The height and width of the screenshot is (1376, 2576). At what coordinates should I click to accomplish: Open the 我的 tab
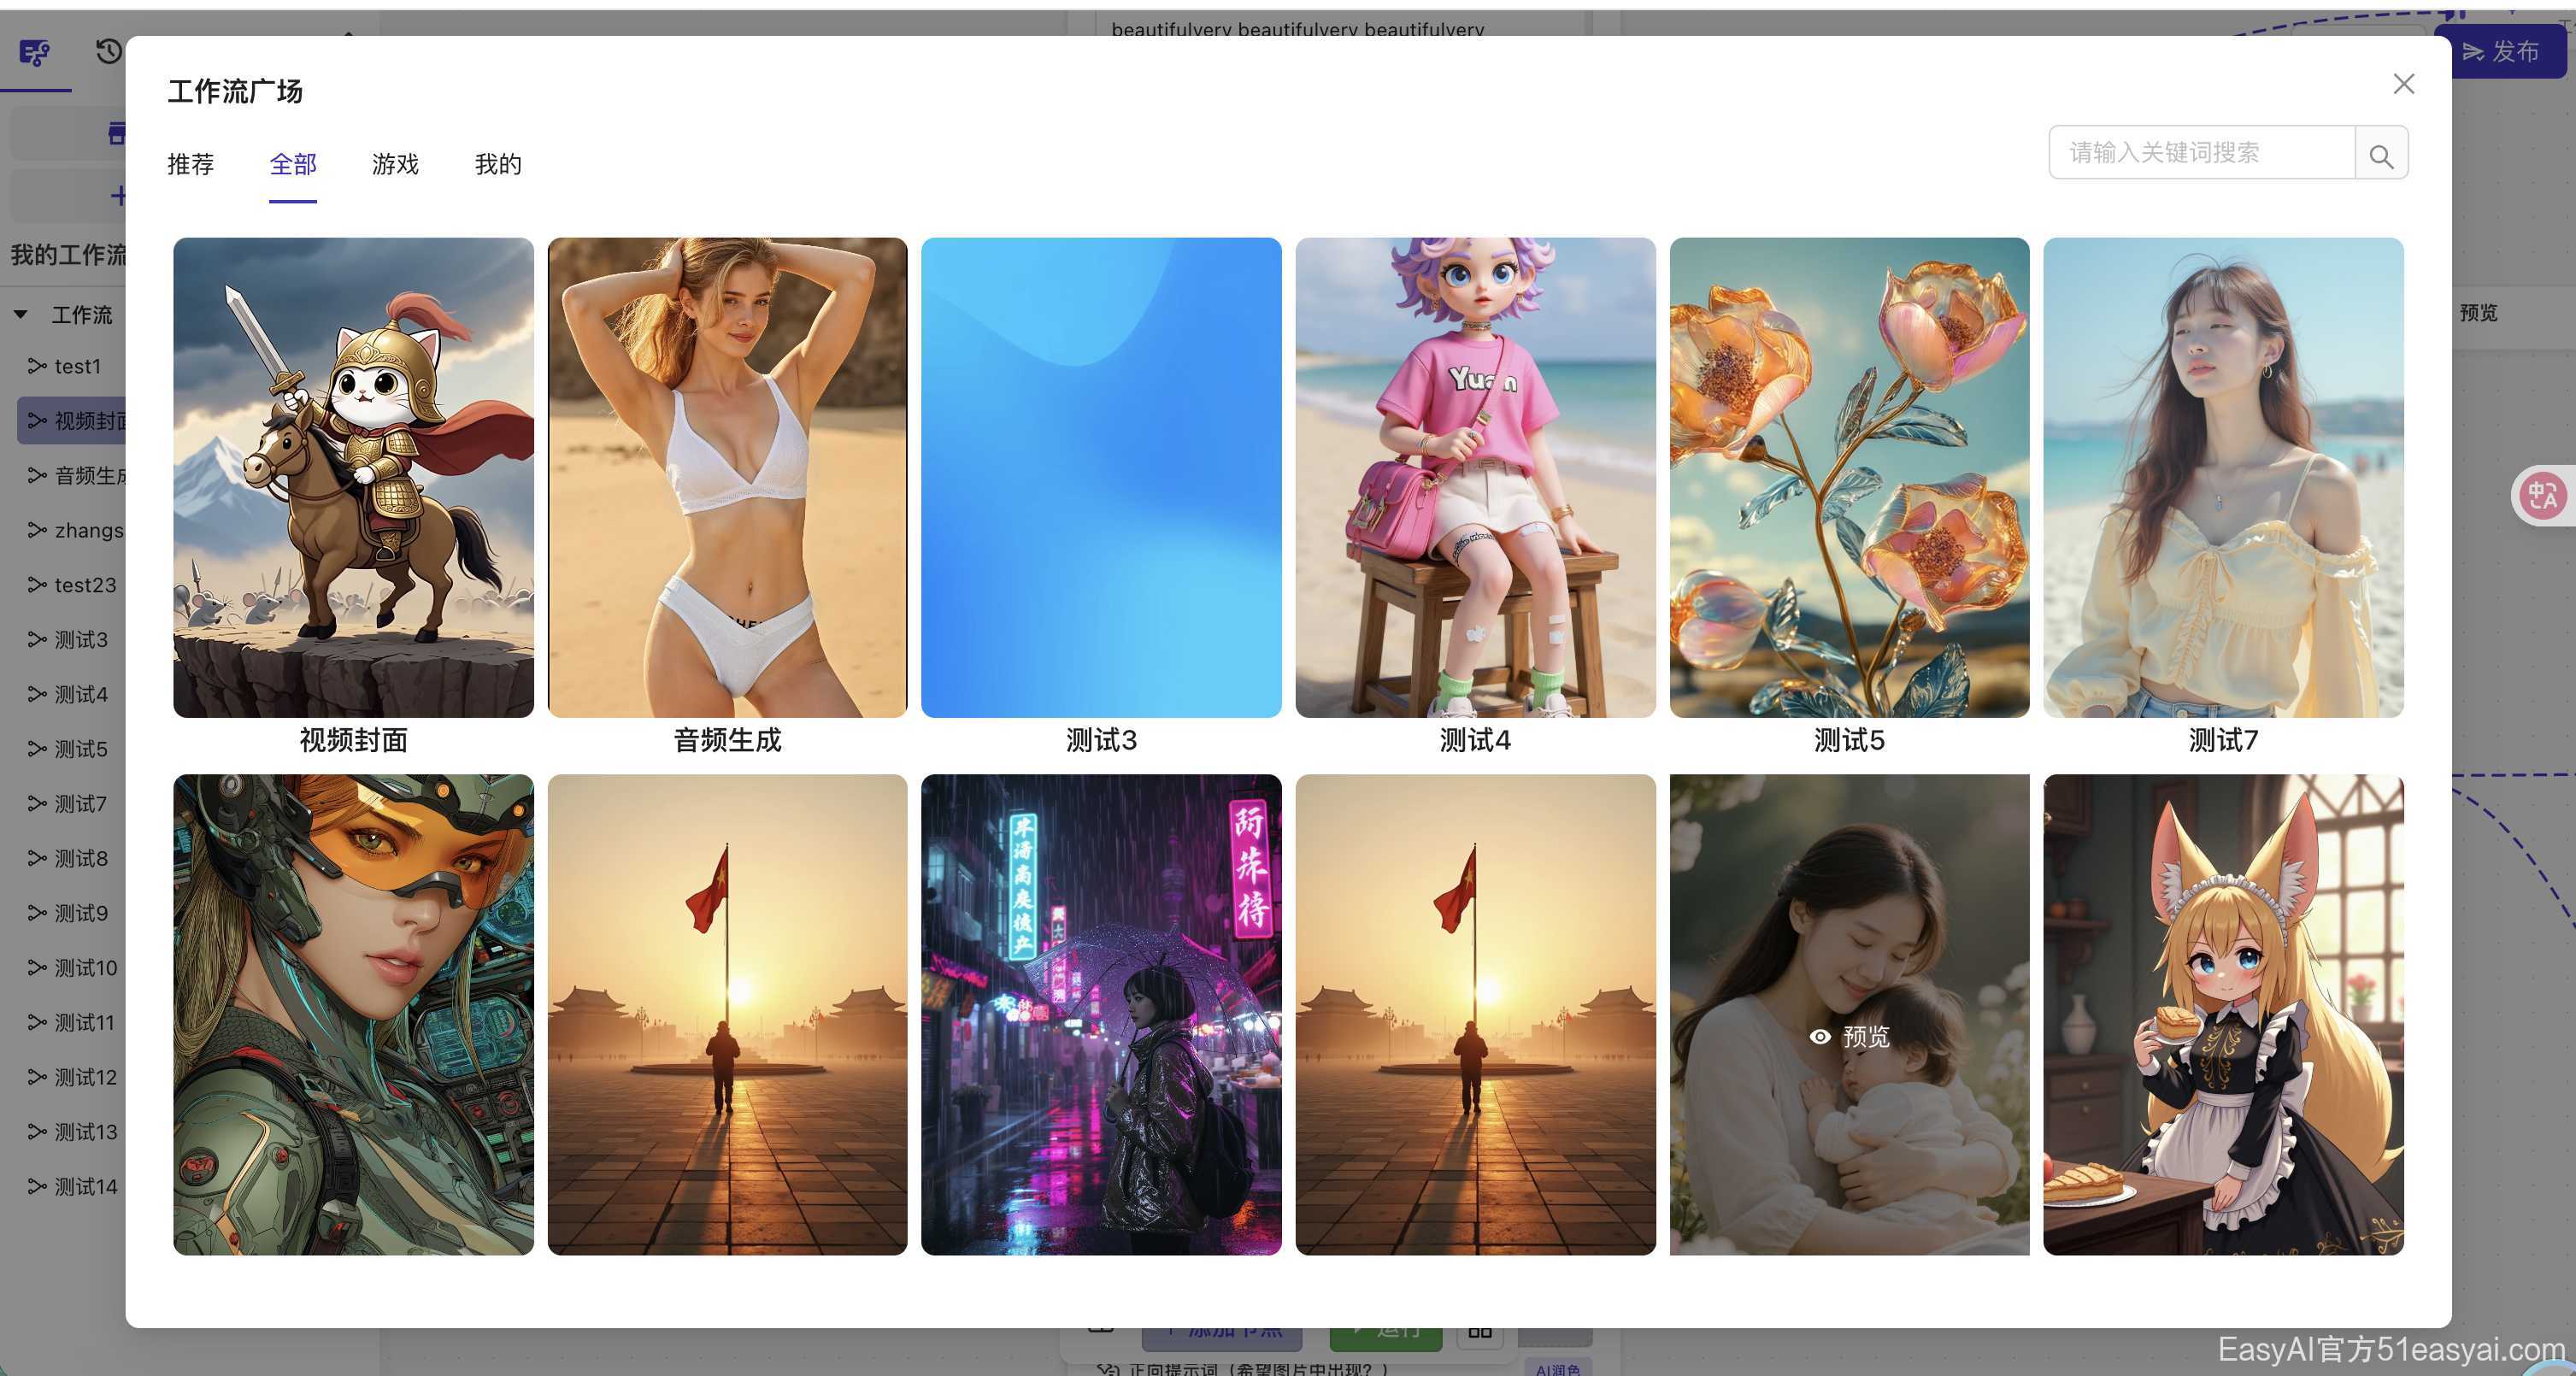pos(498,164)
